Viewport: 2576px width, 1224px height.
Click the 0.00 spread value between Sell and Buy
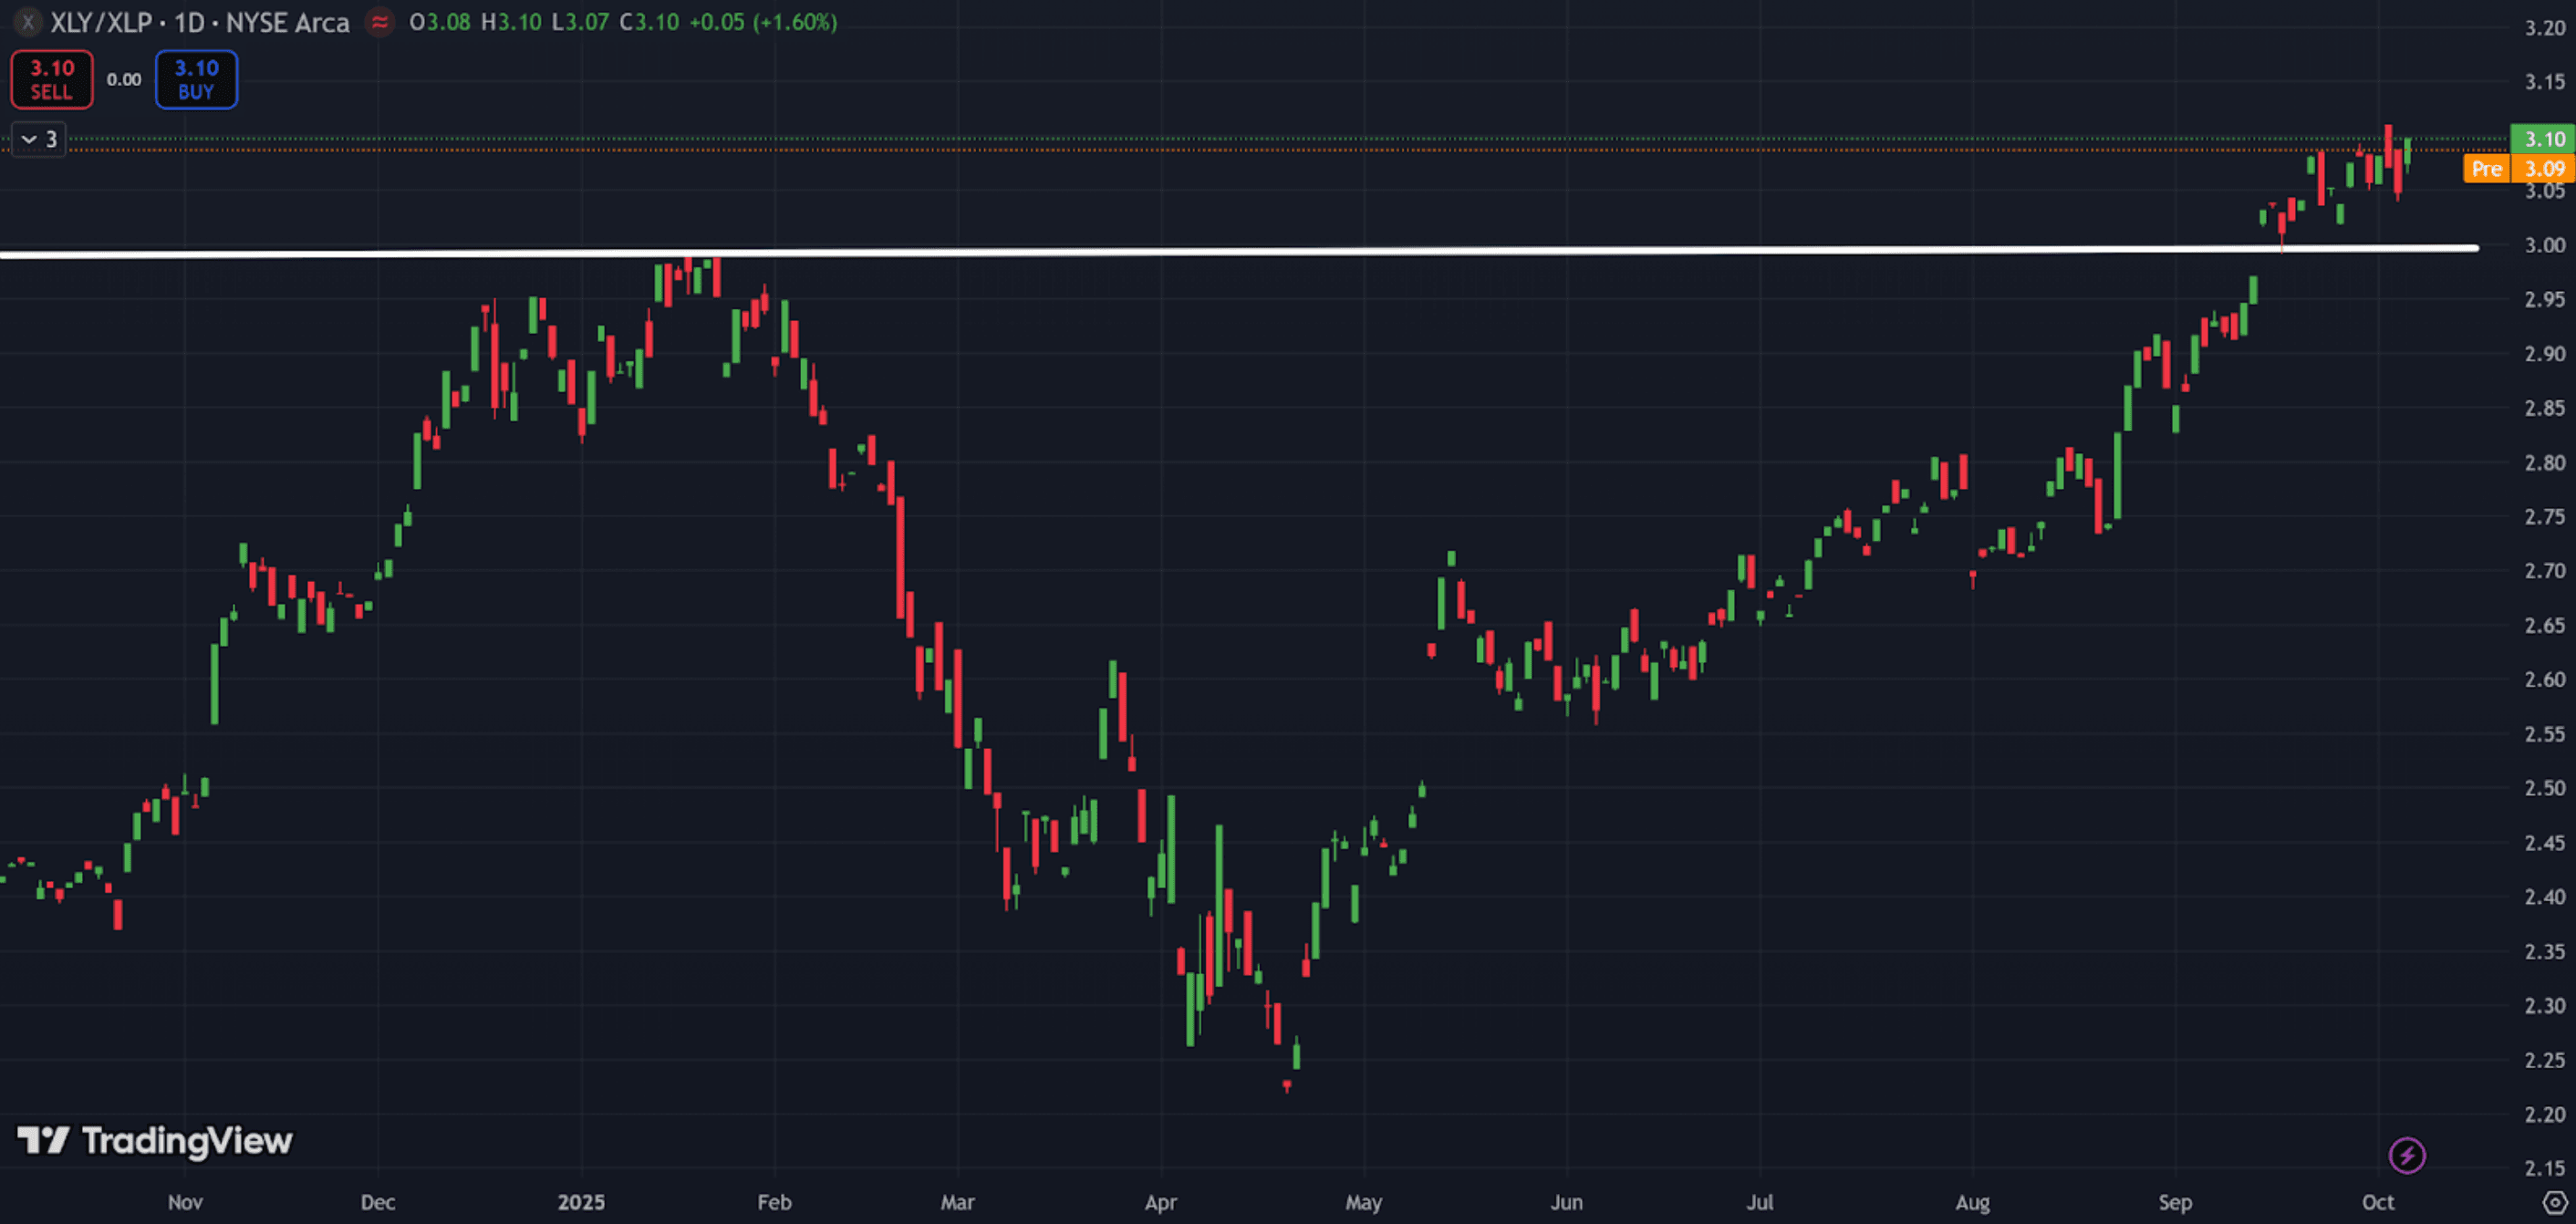click(124, 79)
